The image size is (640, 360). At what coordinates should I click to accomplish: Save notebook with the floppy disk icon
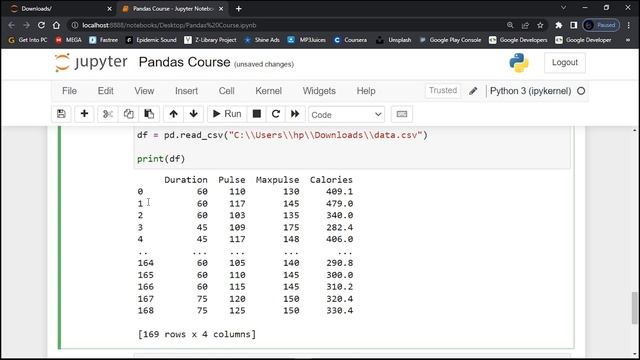pyautogui.click(x=61, y=114)
